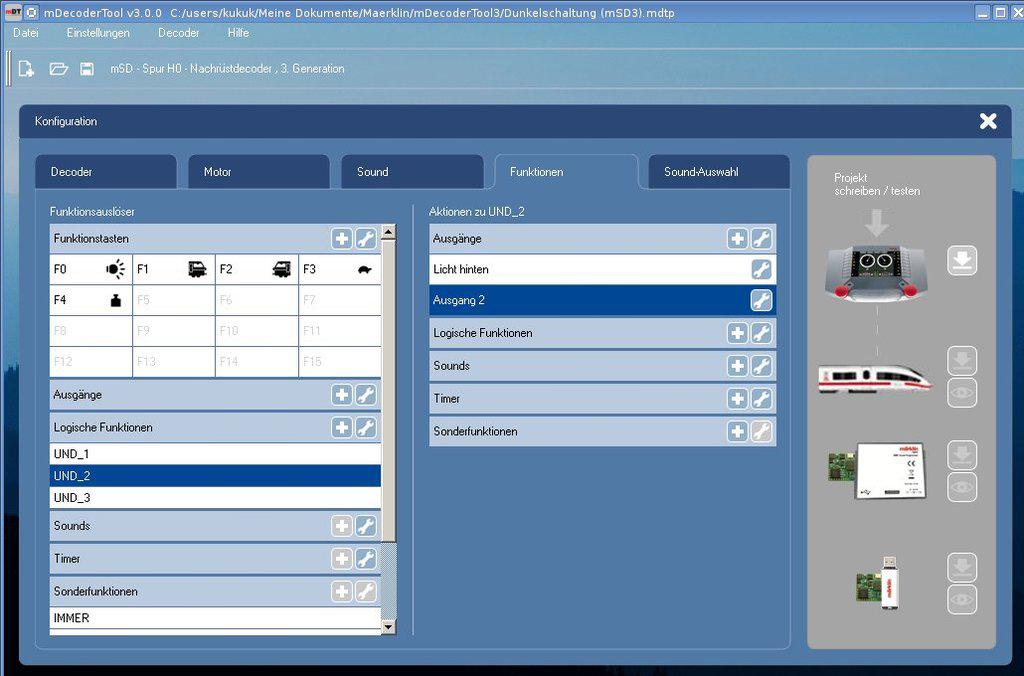
Task: Toggle the eye icon beside the USB stick
Action: click(961, 600)
